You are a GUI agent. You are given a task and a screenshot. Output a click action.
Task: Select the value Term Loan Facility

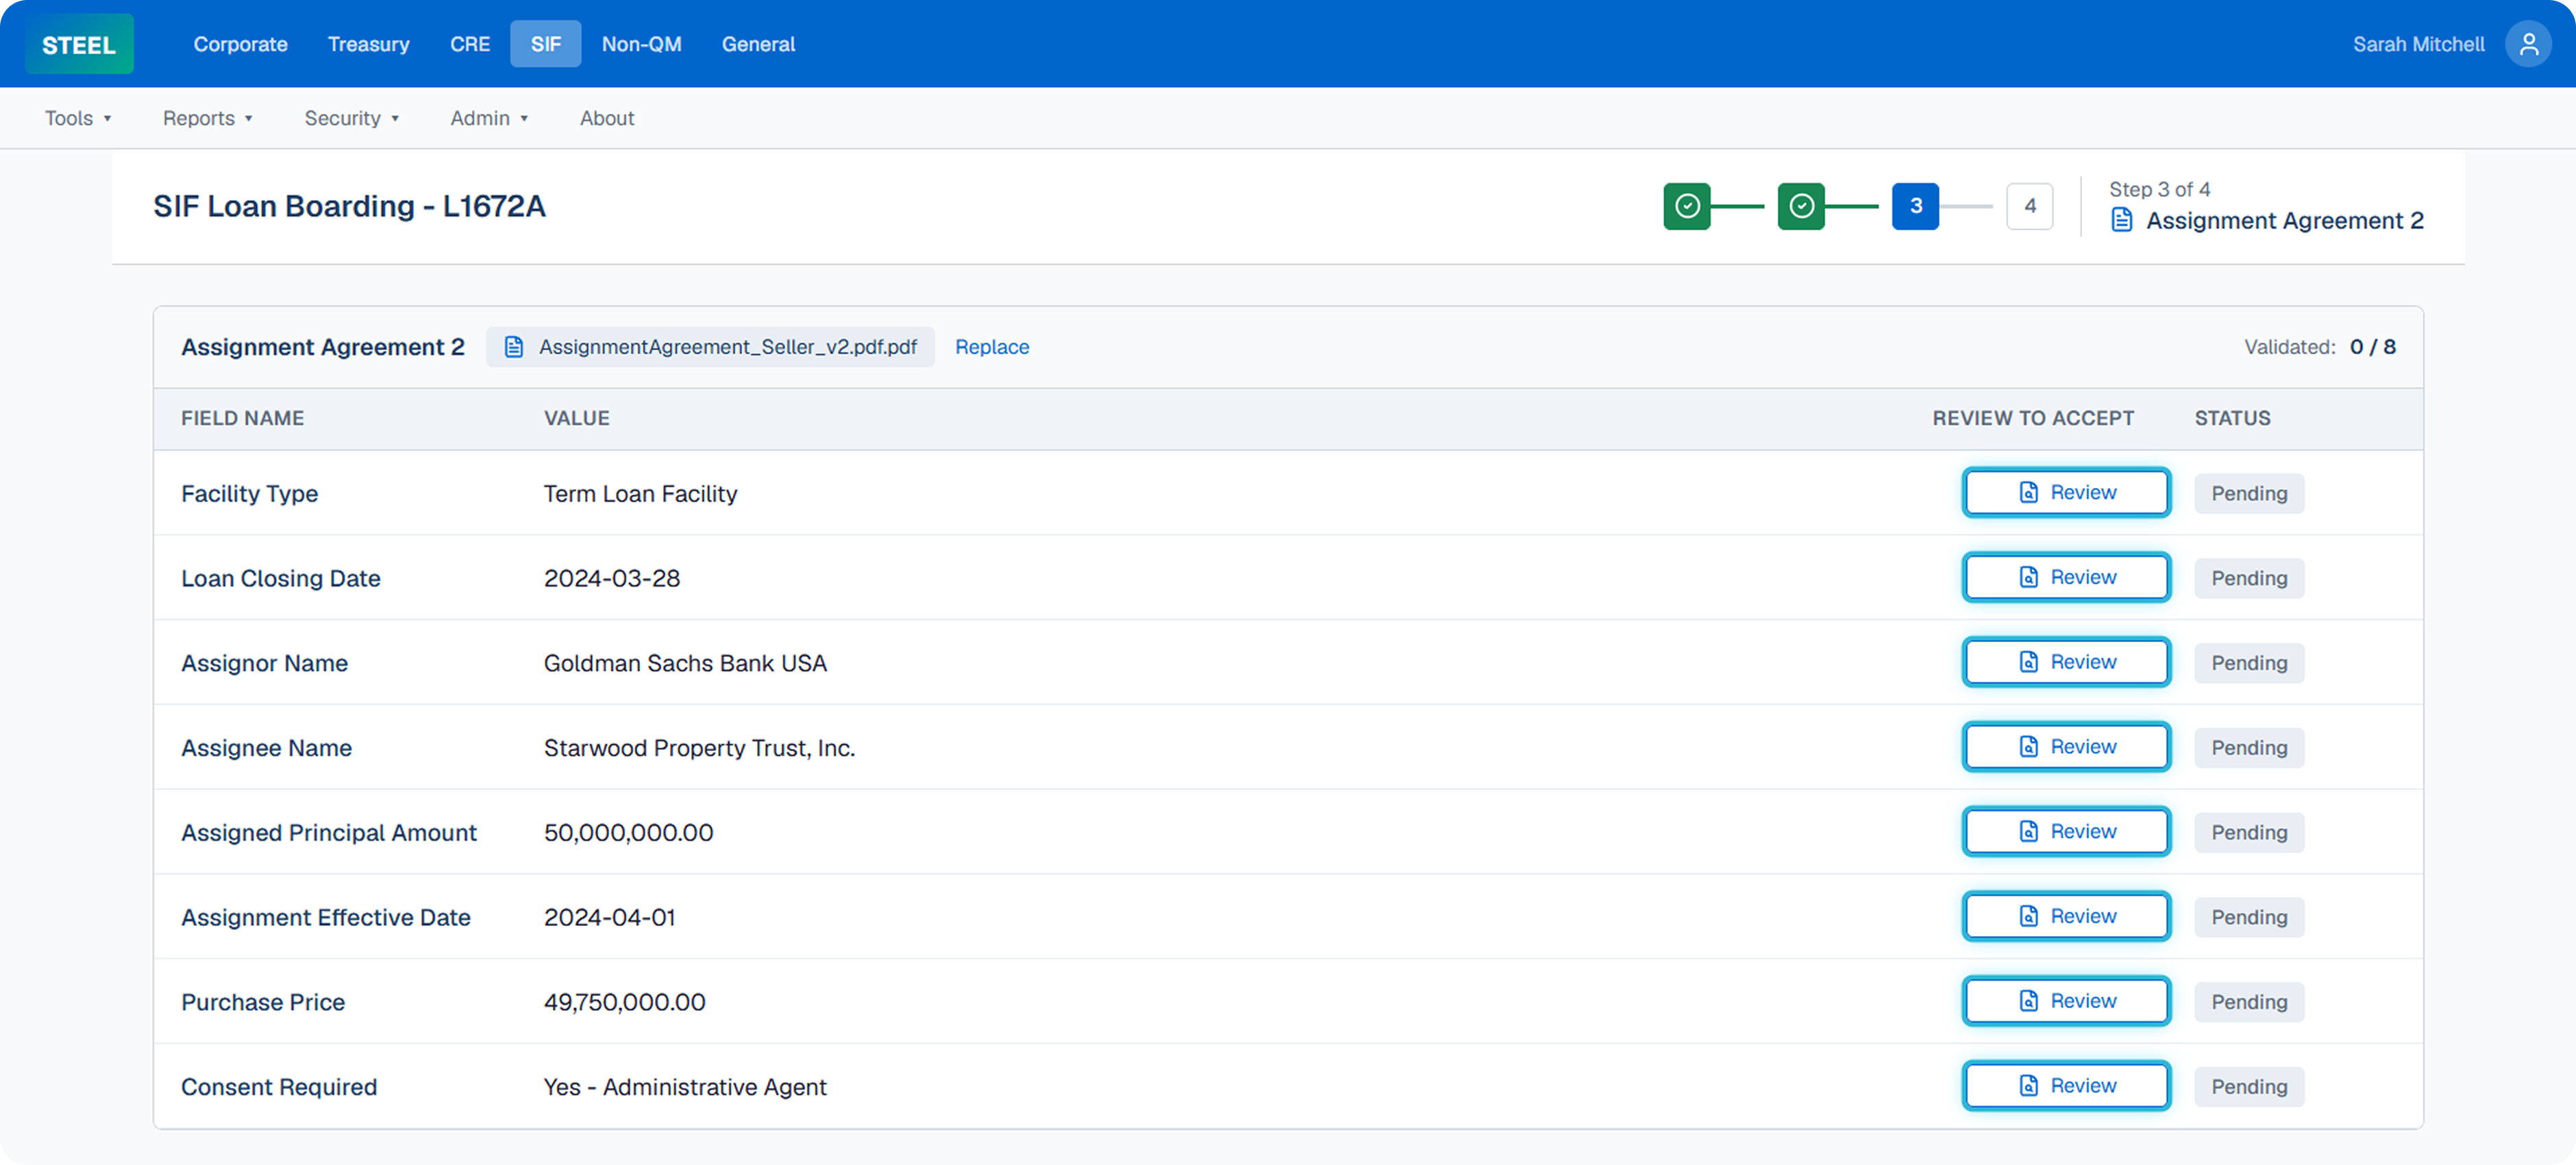point(640,493)
